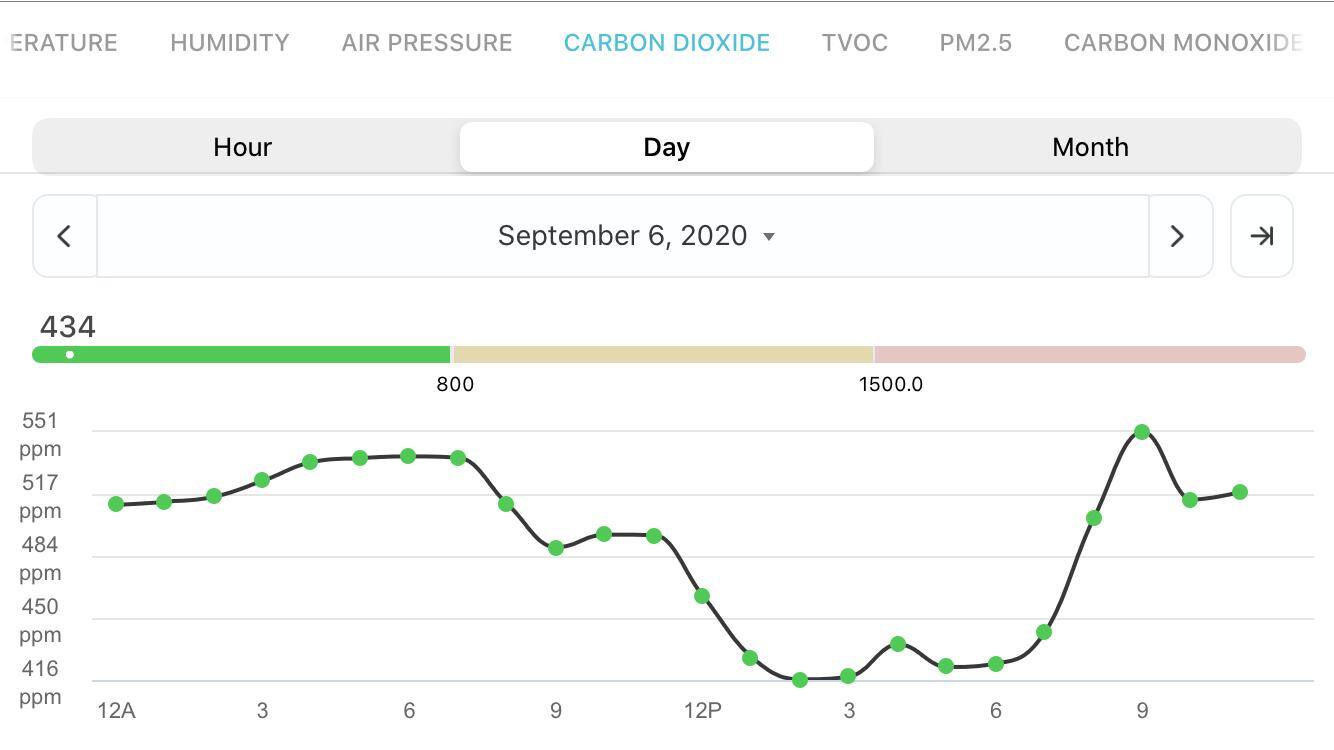Select the 9 PM peak data point
The width and height of the screenshot is (1334, 750).
(1142, 432)
